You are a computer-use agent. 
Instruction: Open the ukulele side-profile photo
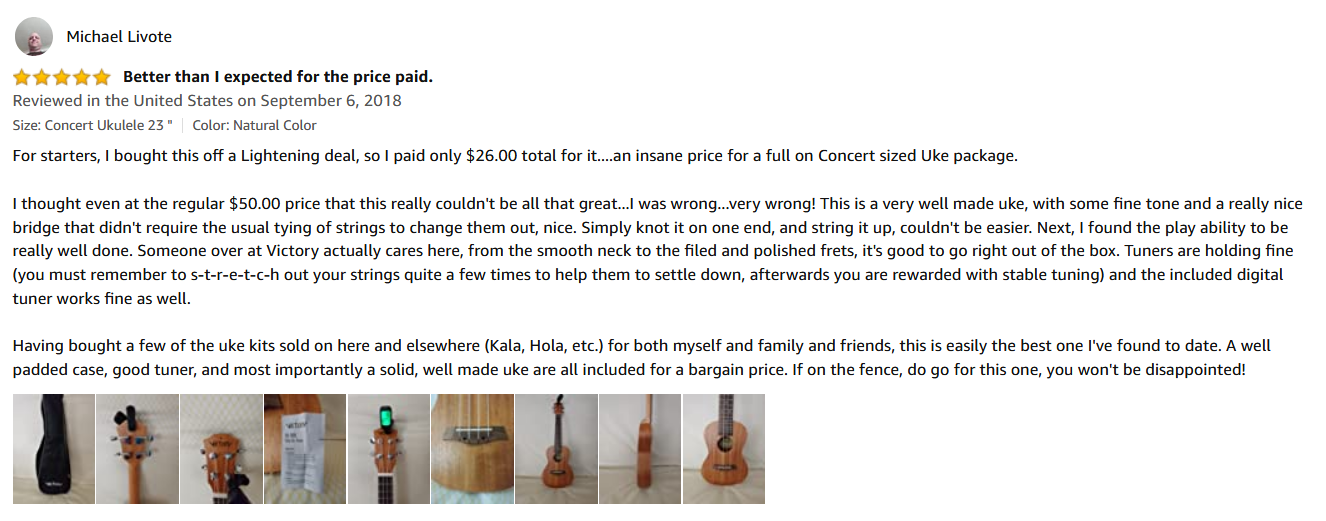click(640, 449)
